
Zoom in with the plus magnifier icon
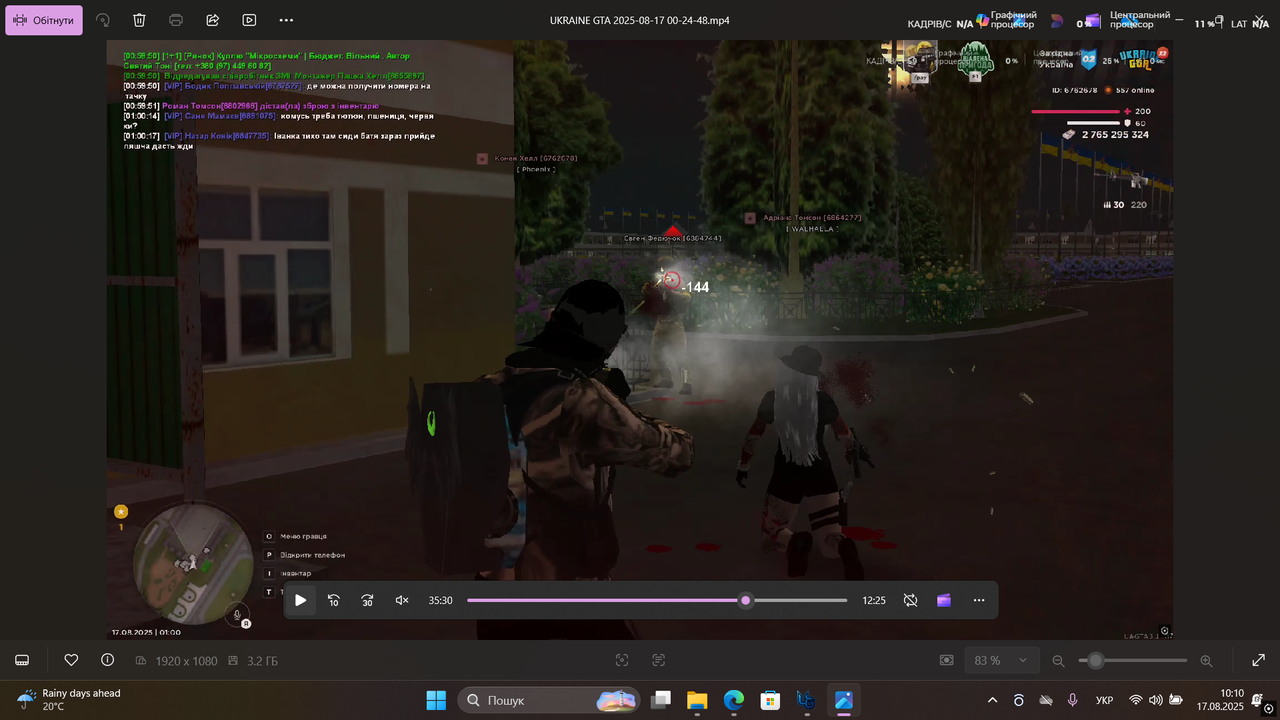[x=1206, y=660]
